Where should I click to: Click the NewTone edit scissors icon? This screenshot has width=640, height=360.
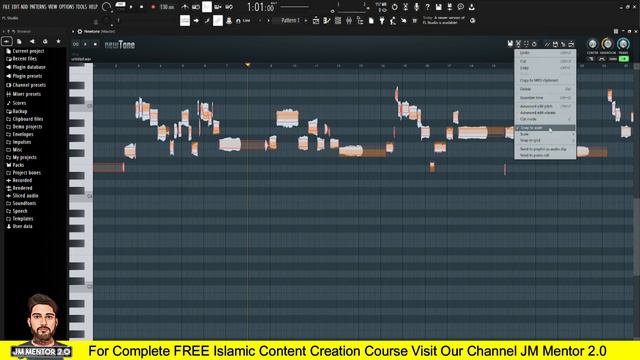518,44
